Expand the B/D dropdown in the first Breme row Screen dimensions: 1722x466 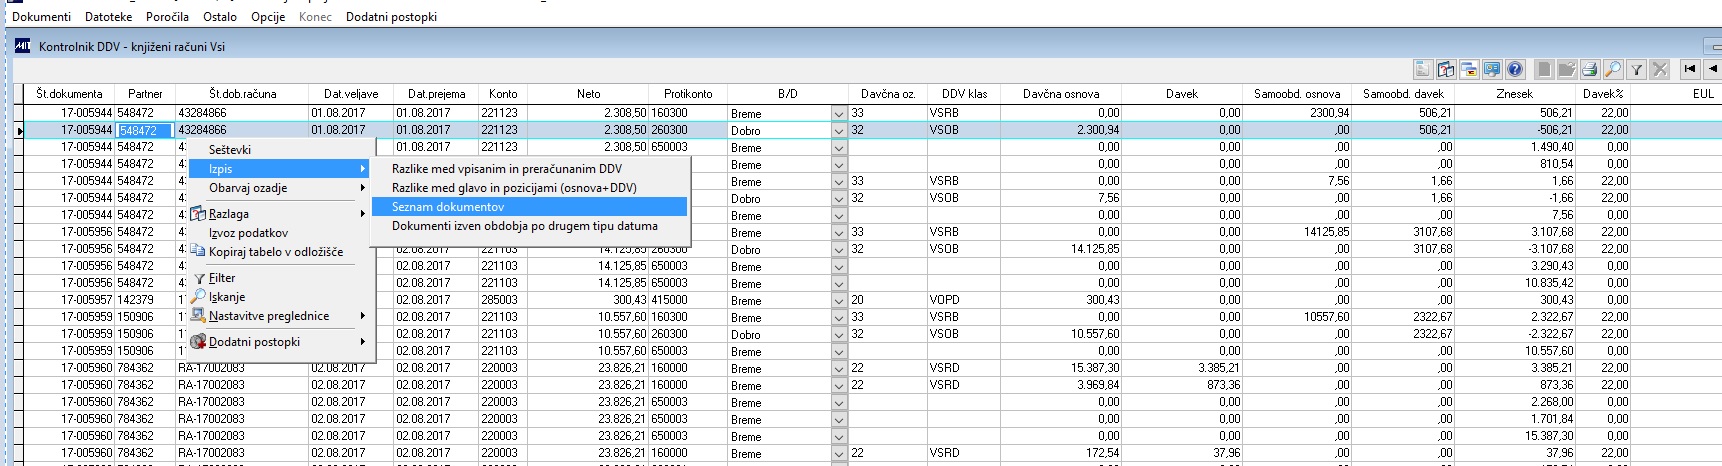(839, 113)
